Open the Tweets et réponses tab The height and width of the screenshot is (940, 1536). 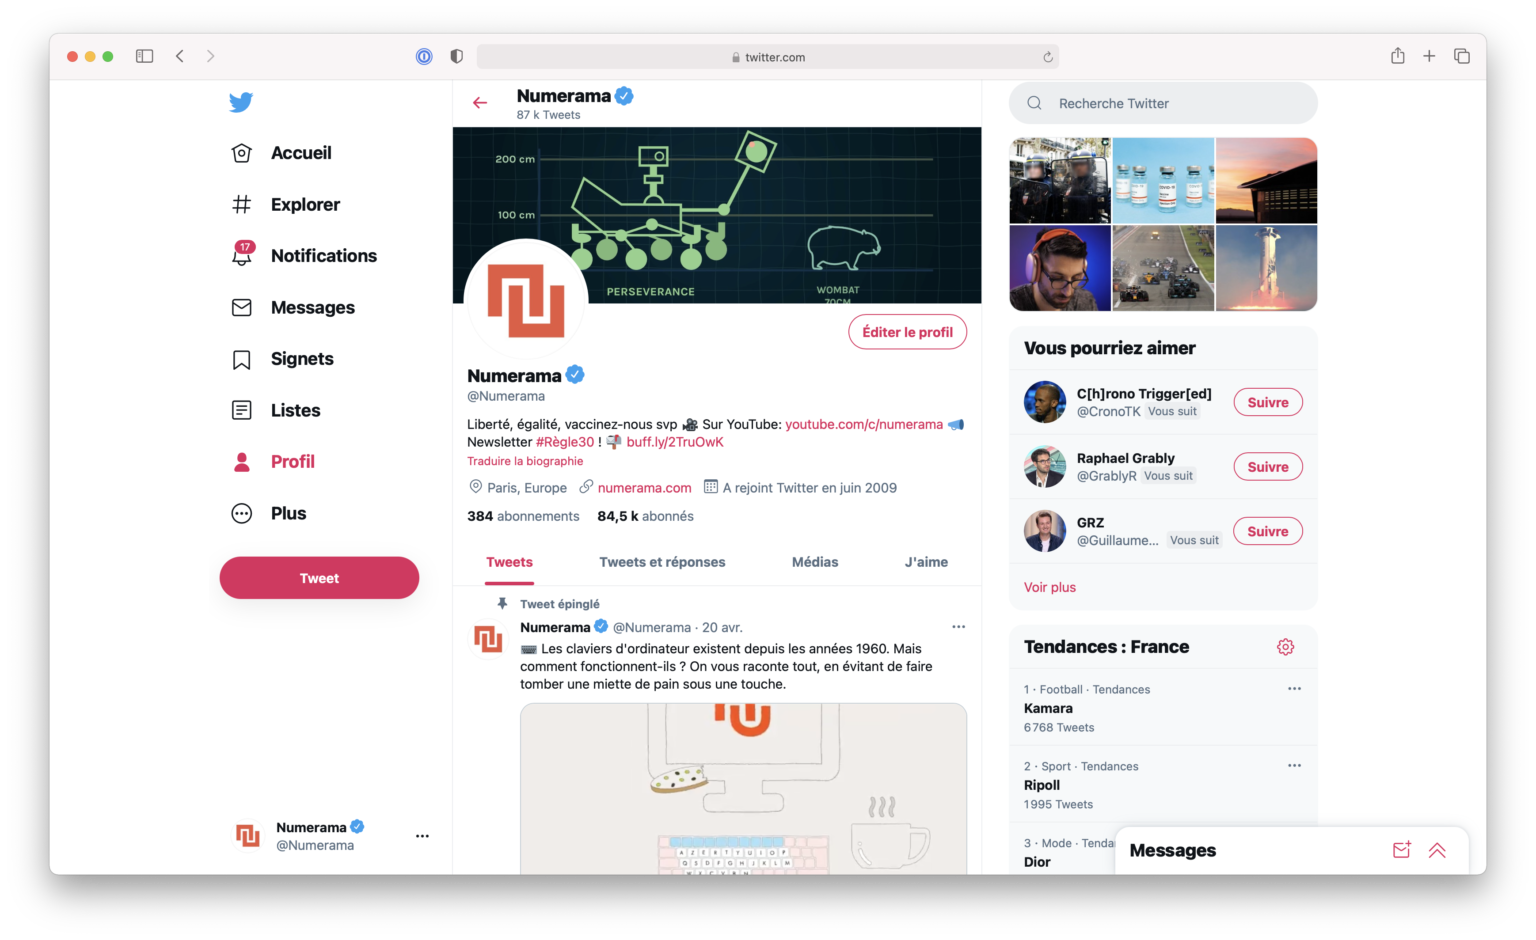[x=661, y=562]
